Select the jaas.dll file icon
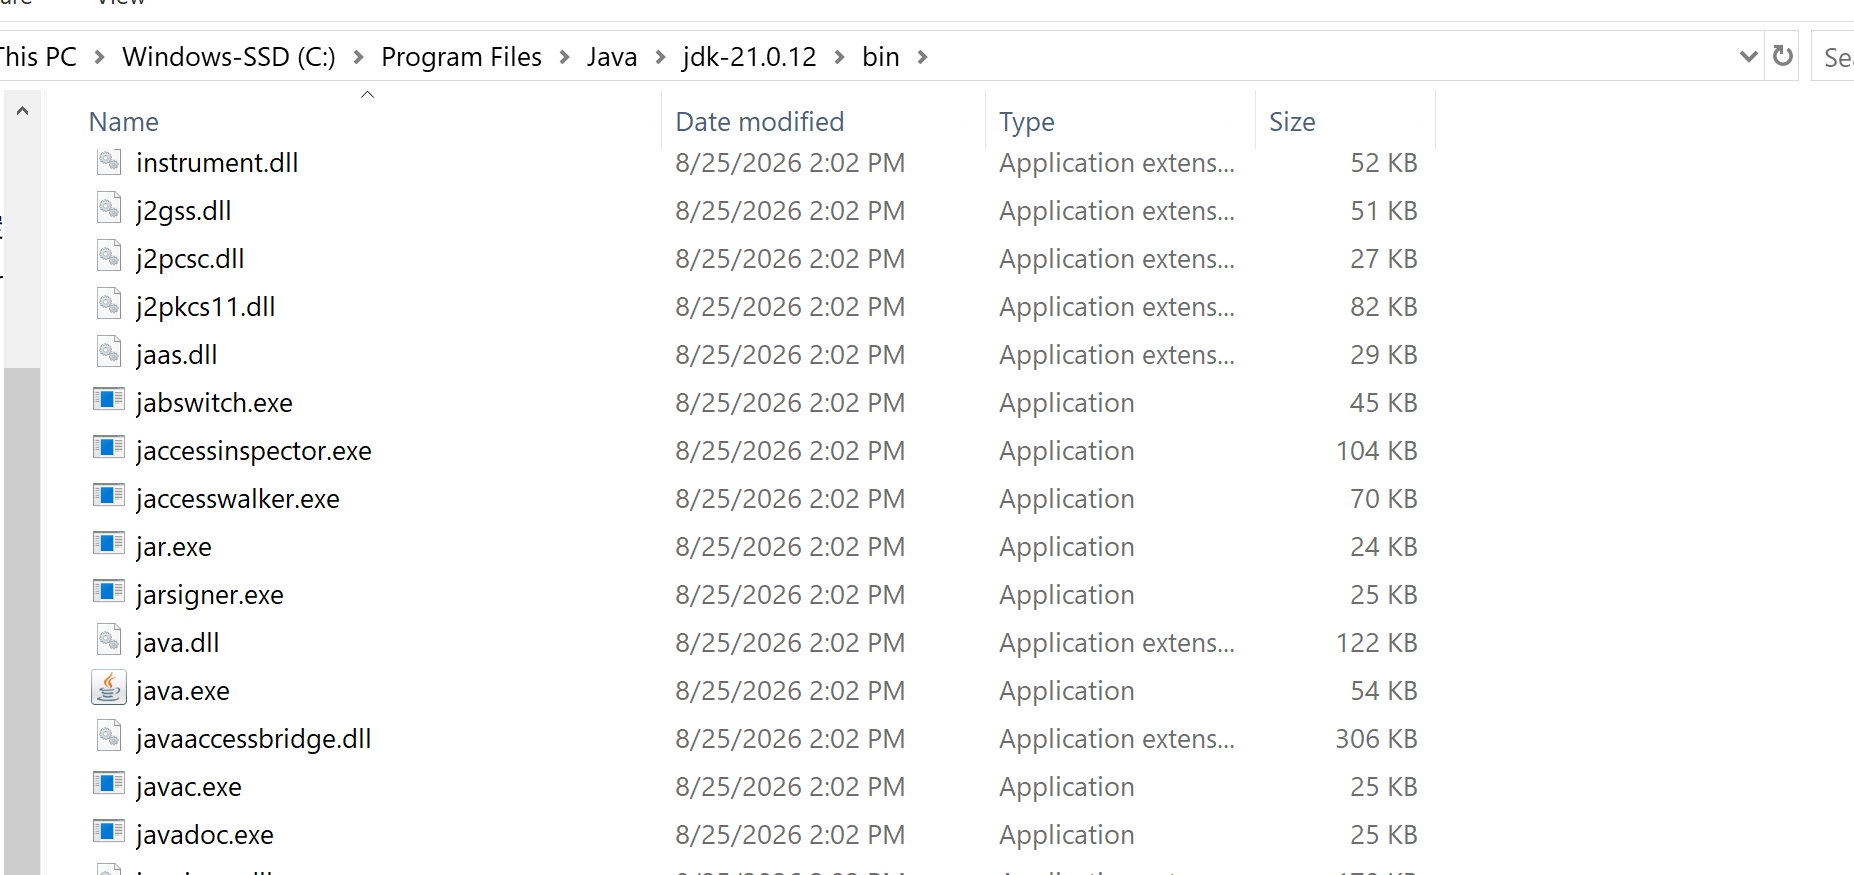 click(x=109, y=353)
